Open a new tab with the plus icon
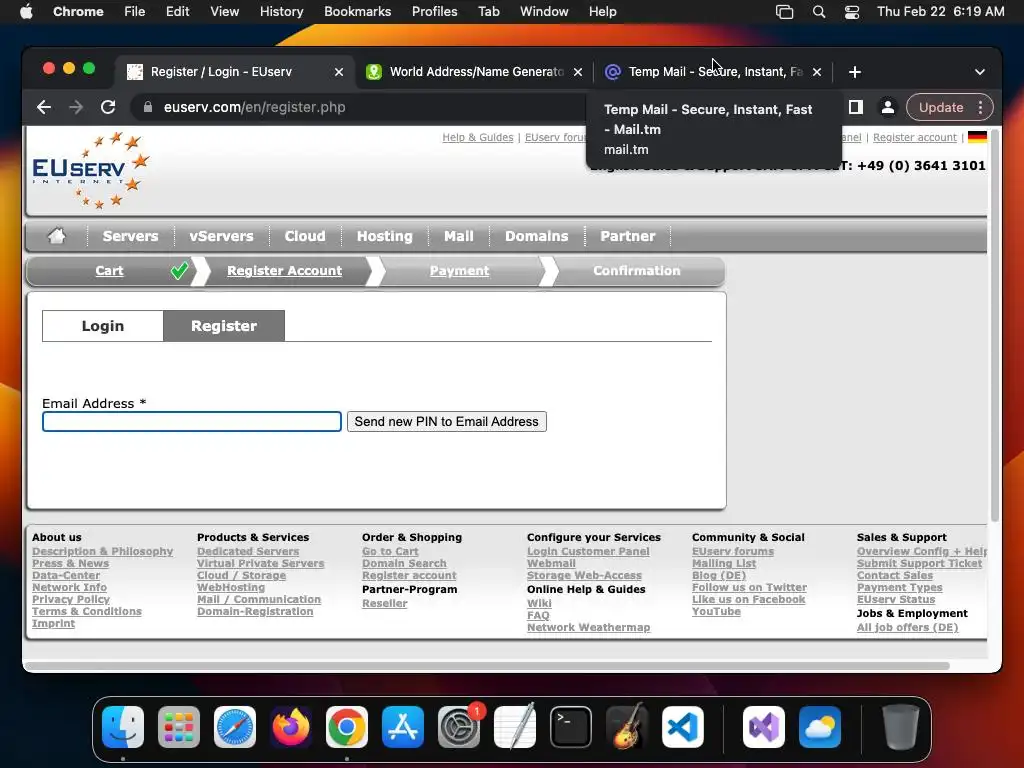 click(854, 72)
